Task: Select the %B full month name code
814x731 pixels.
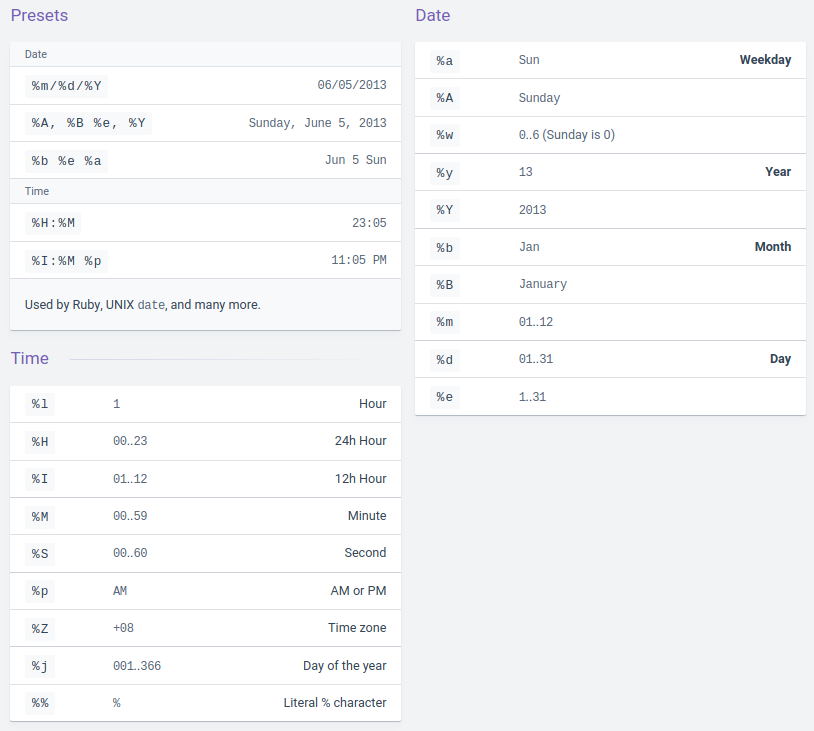Action: (444, 284)
